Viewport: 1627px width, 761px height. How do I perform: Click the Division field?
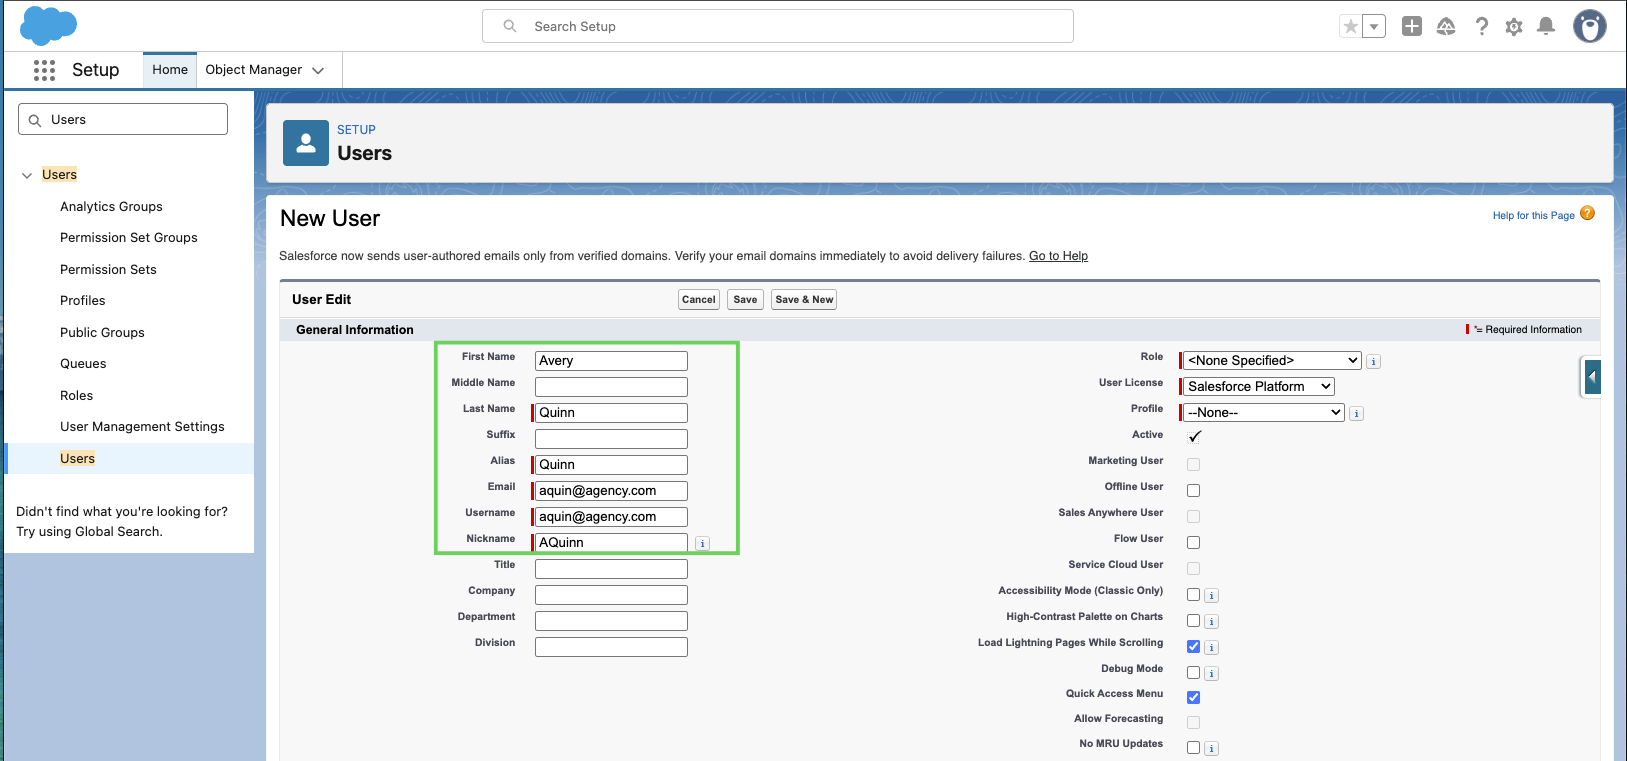pos(611,647)
